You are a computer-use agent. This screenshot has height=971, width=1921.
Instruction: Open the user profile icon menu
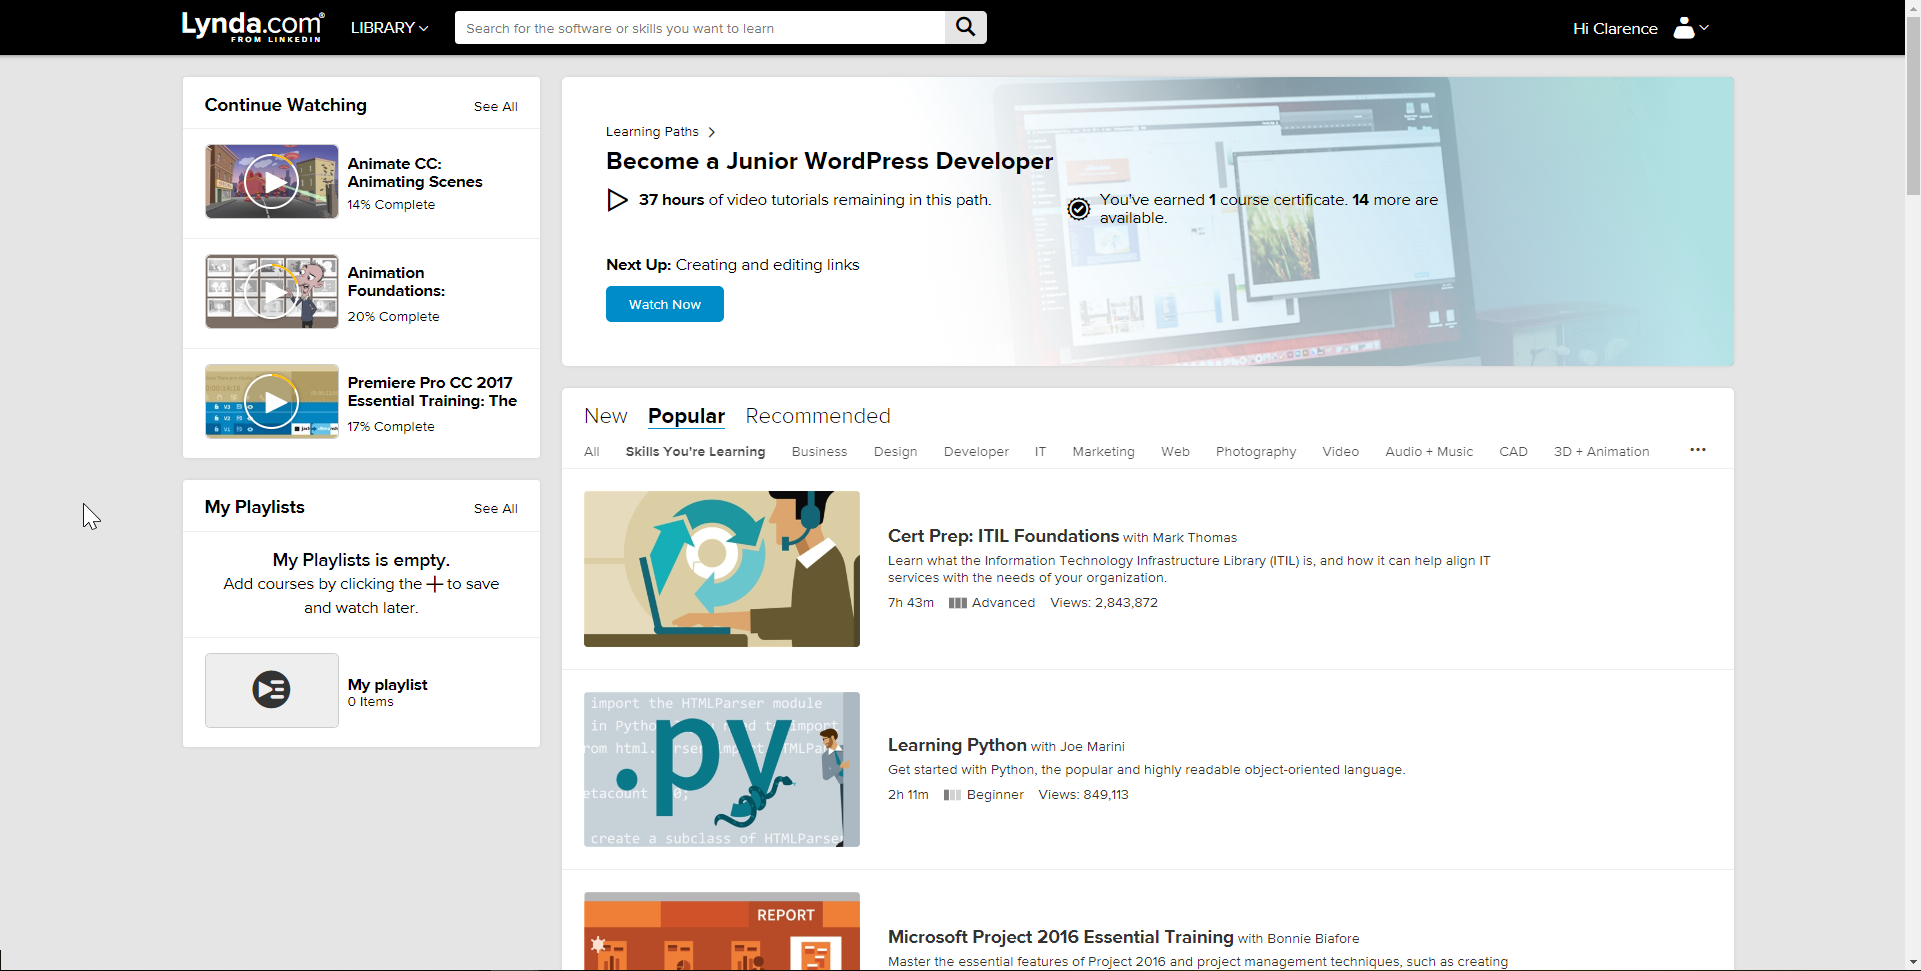tap(1691, 28)
